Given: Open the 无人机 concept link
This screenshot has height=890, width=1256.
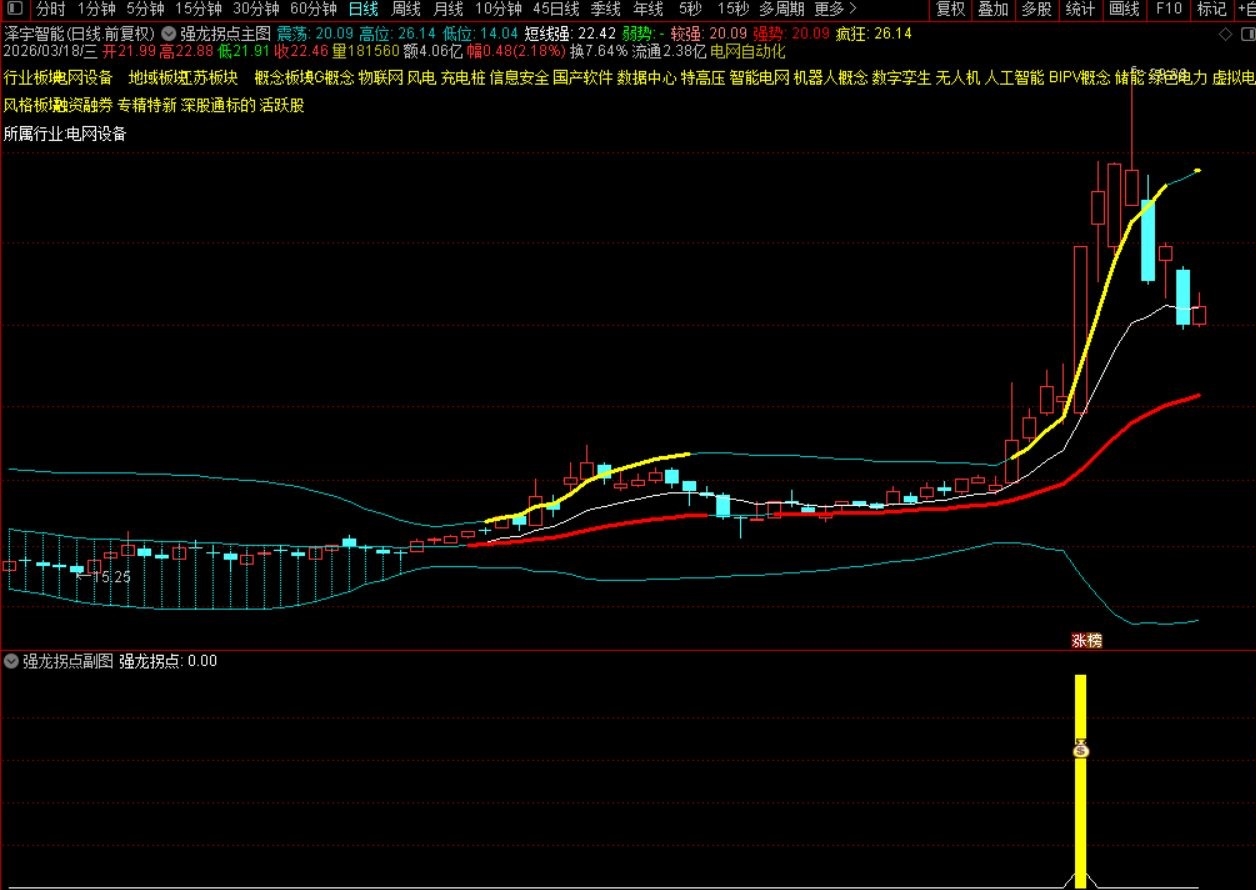Looking at the screenshot, I should point(957,78).
